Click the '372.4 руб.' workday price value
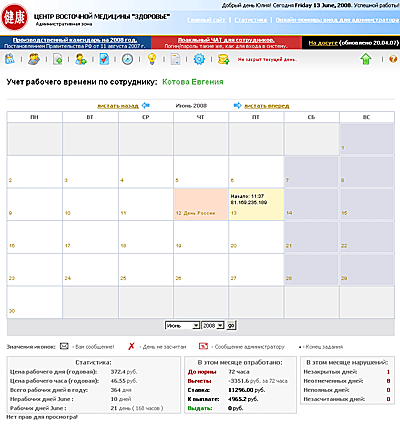400x425 pixels. coord(124,372)
